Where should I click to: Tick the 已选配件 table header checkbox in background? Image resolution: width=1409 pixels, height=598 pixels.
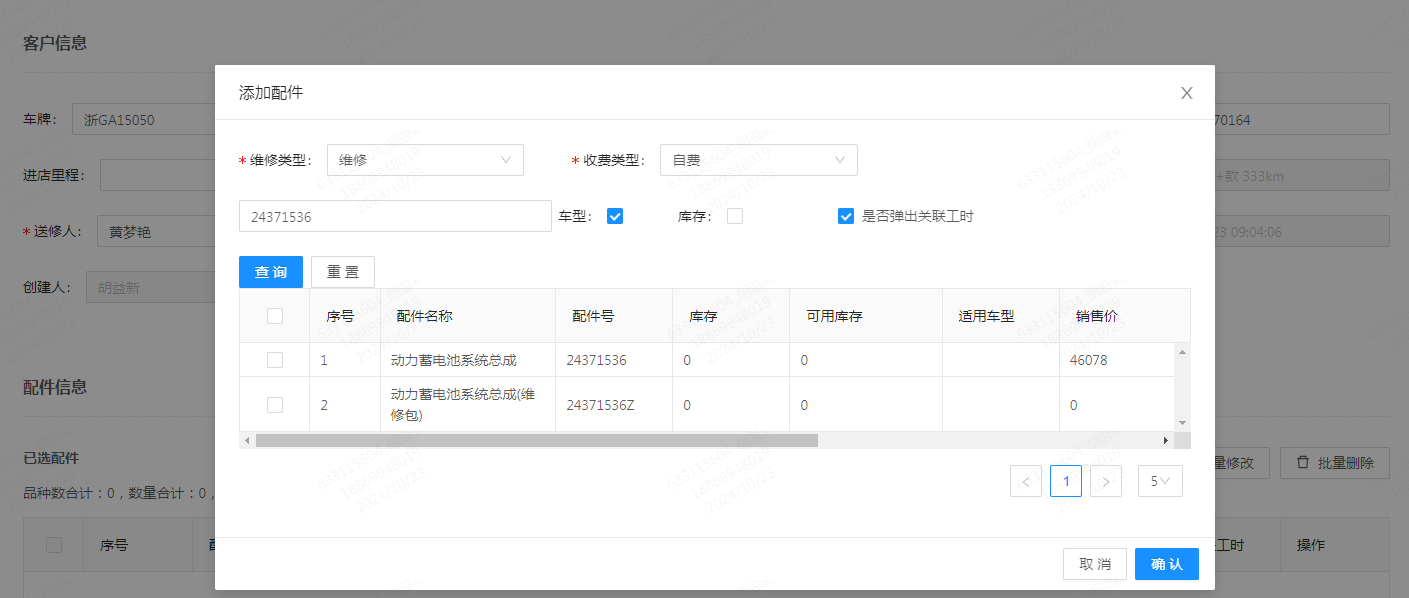tap(54, 545)
